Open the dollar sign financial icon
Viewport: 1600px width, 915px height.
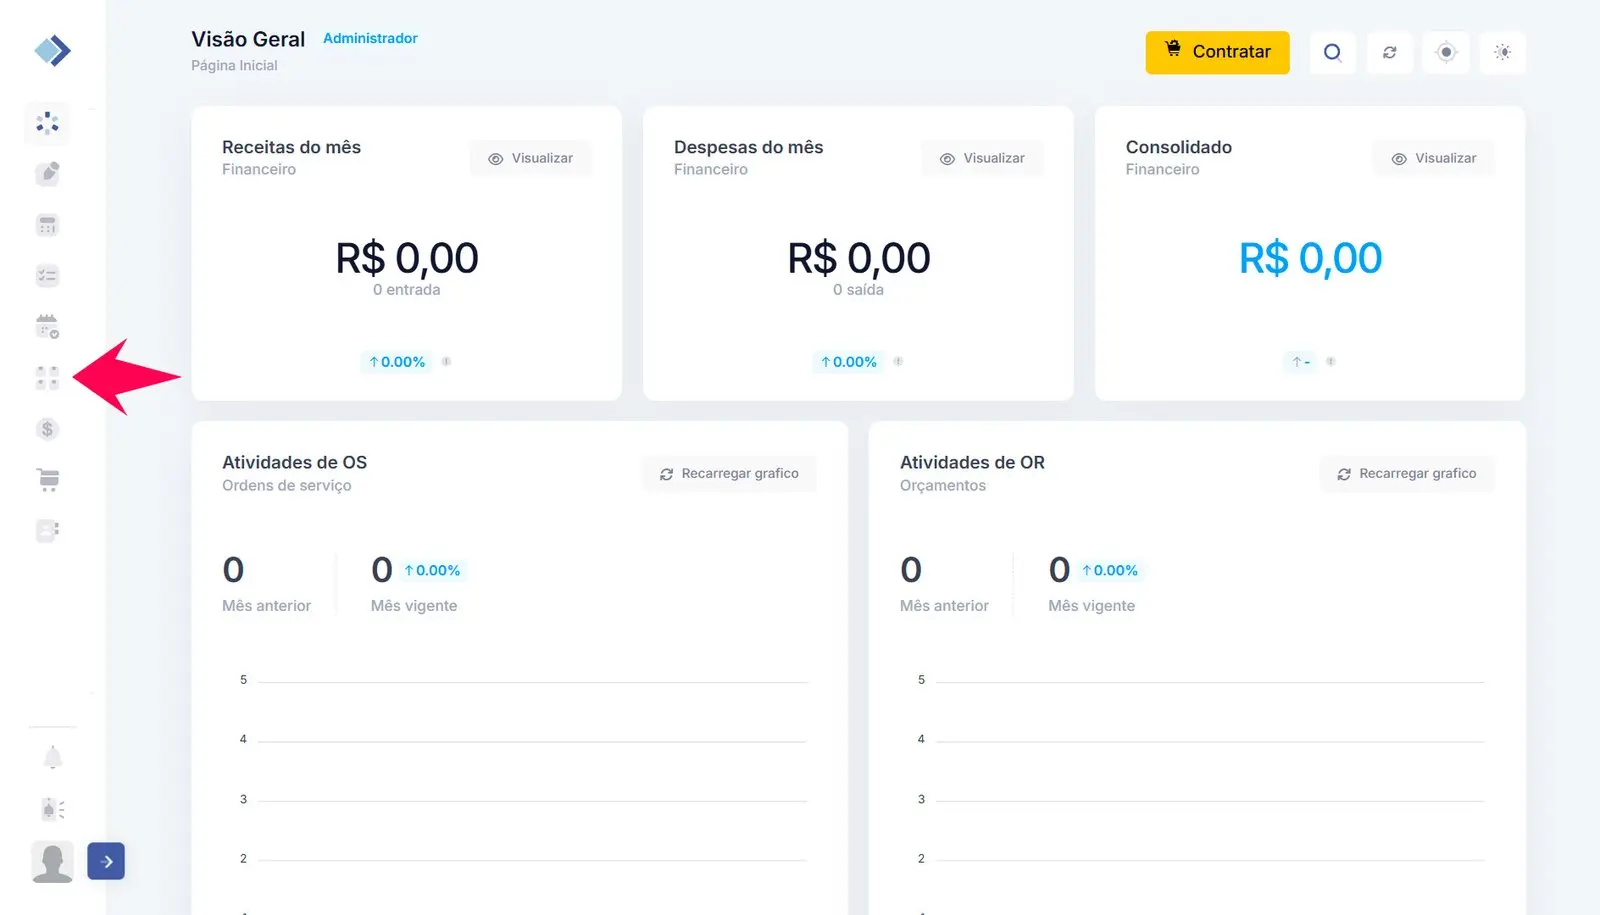click(47, 429)
